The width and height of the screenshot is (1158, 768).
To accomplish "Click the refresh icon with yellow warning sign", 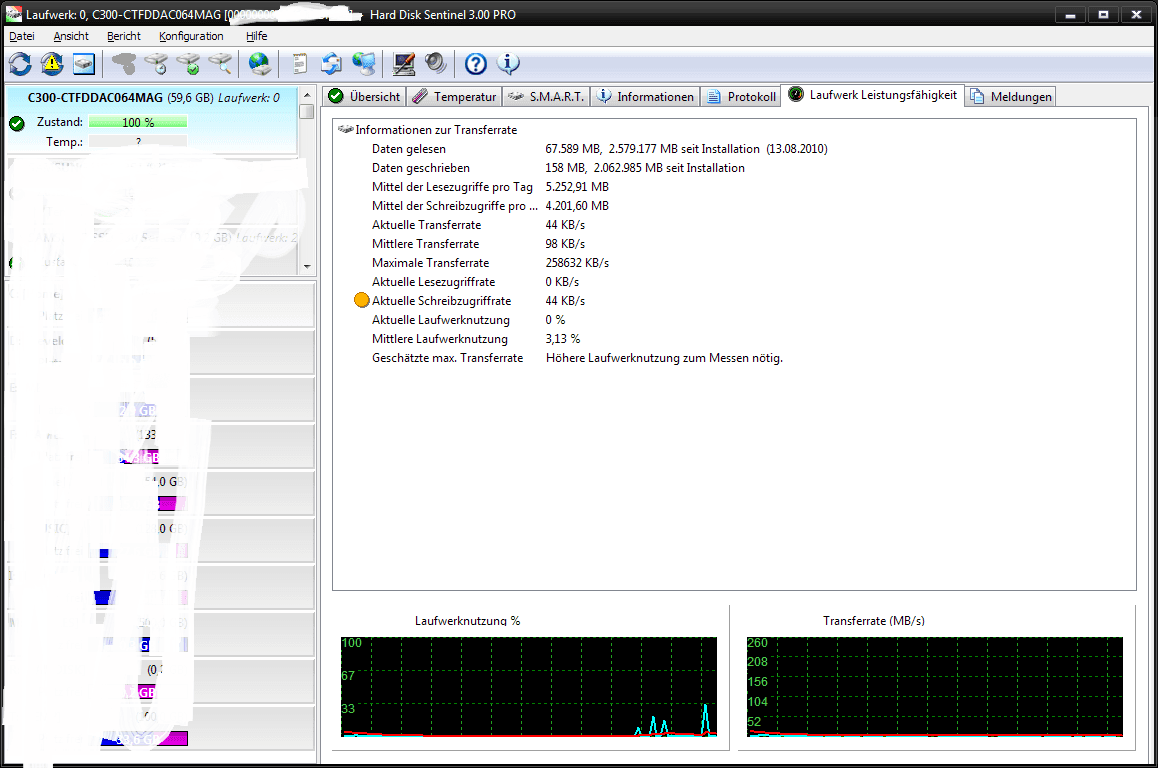I will click(52, 64).
